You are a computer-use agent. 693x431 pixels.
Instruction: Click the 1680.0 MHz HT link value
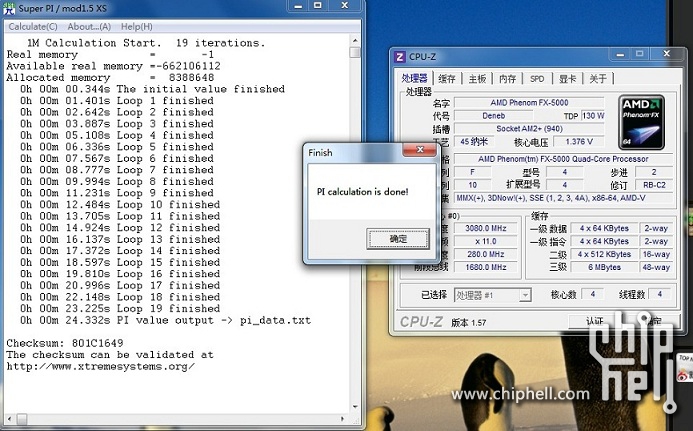pyautogui.click(x=486, y=267)
